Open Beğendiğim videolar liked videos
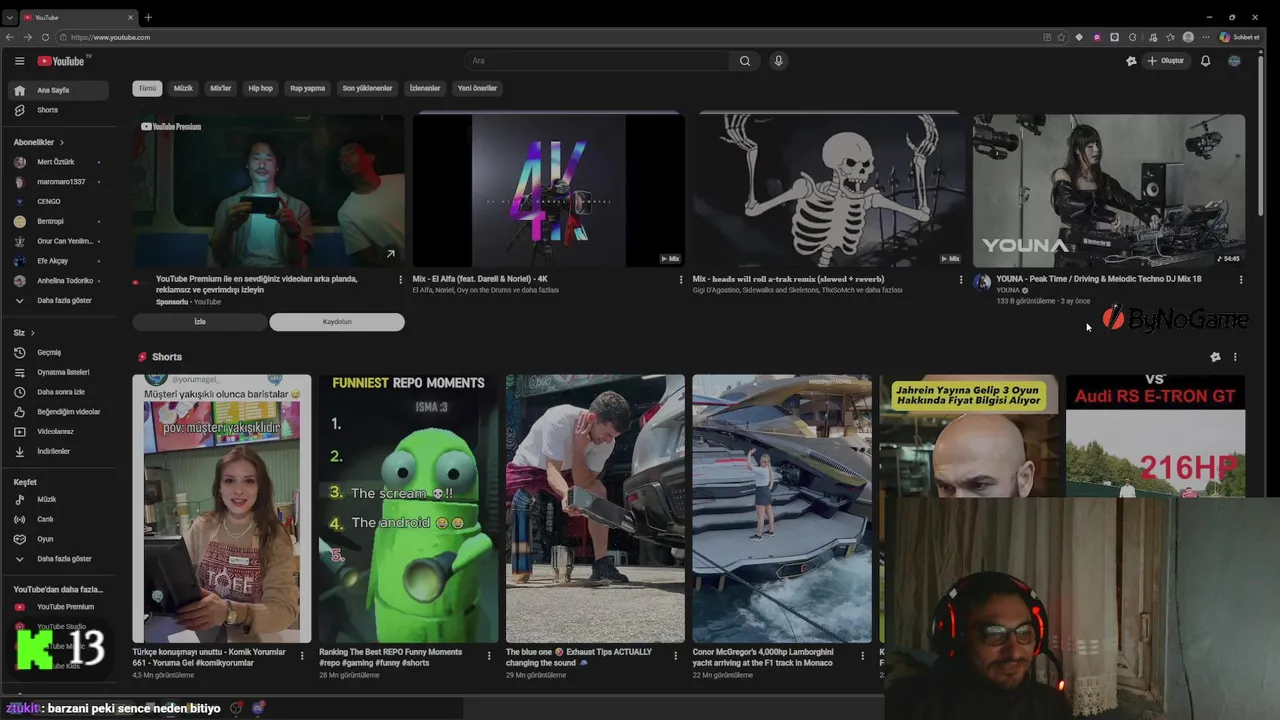The width and height of the screenshot is (1280, 720). (60, 412)
